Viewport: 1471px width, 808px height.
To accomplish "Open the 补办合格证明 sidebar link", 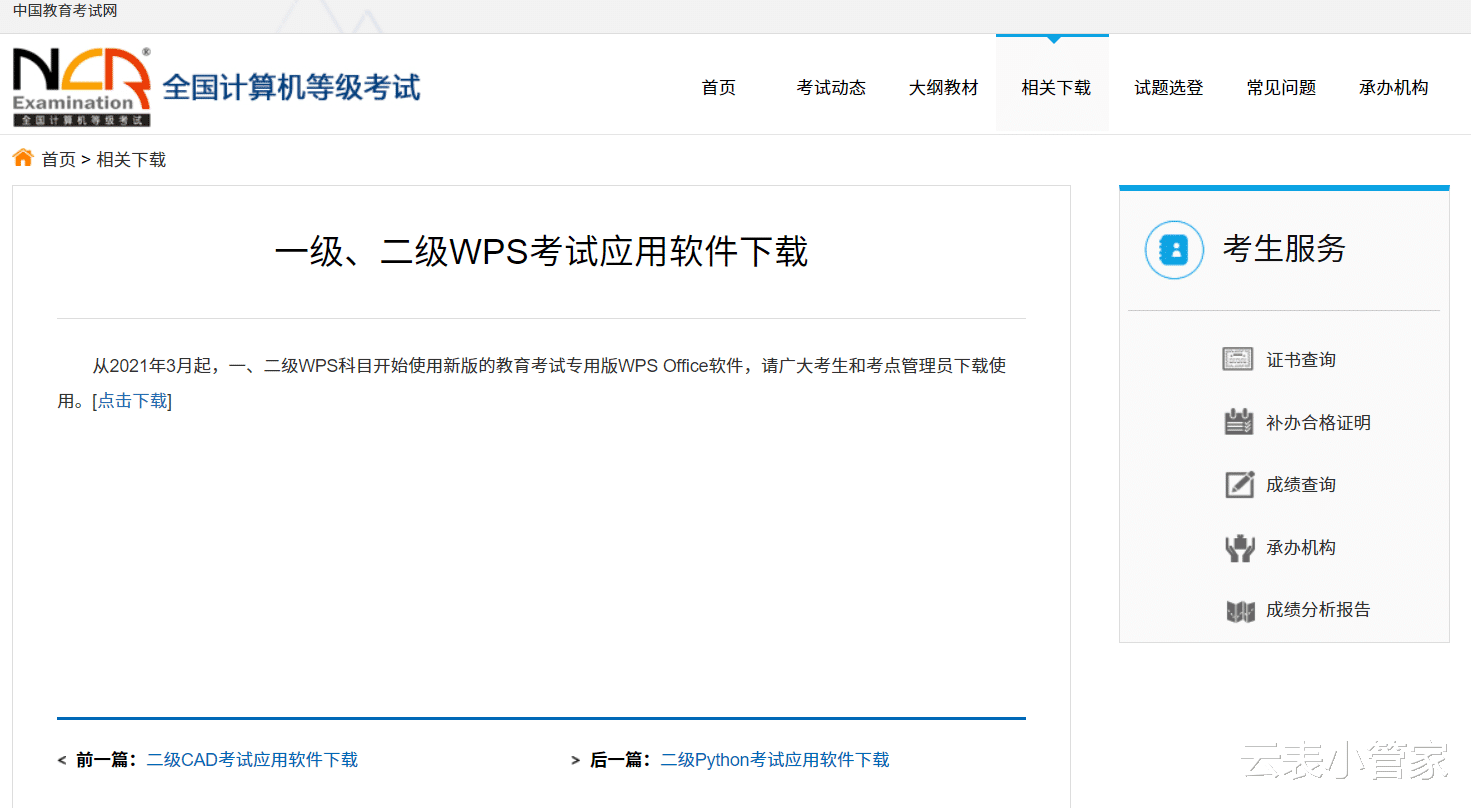I will [x=1318, y=423].
